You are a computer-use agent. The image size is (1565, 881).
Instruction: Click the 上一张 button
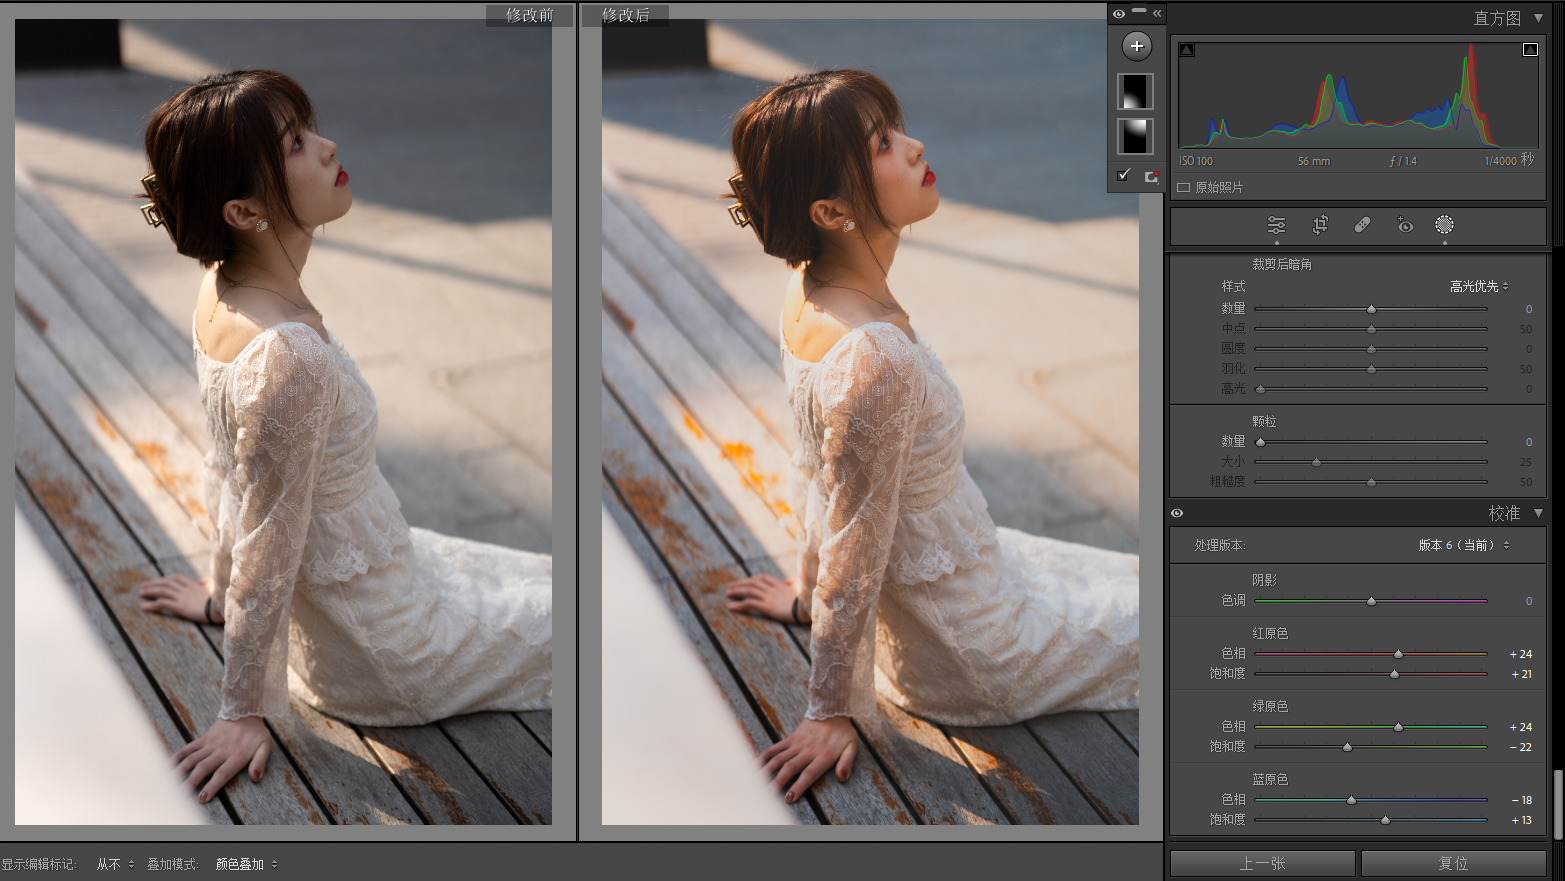pos(1263,863)
